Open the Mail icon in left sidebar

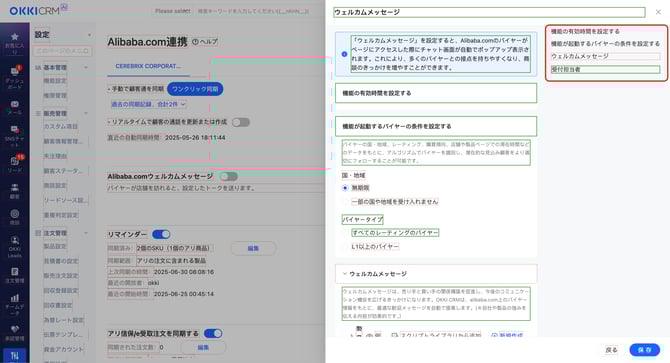(x=15, y=104)
